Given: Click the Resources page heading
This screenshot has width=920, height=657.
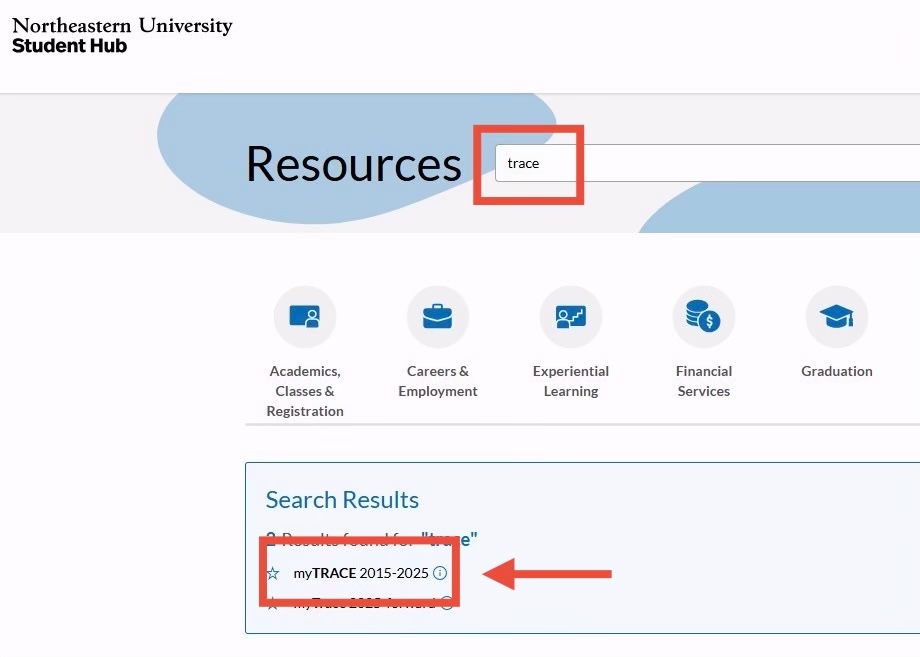Looking at the screenshot, I should point(353,163).
